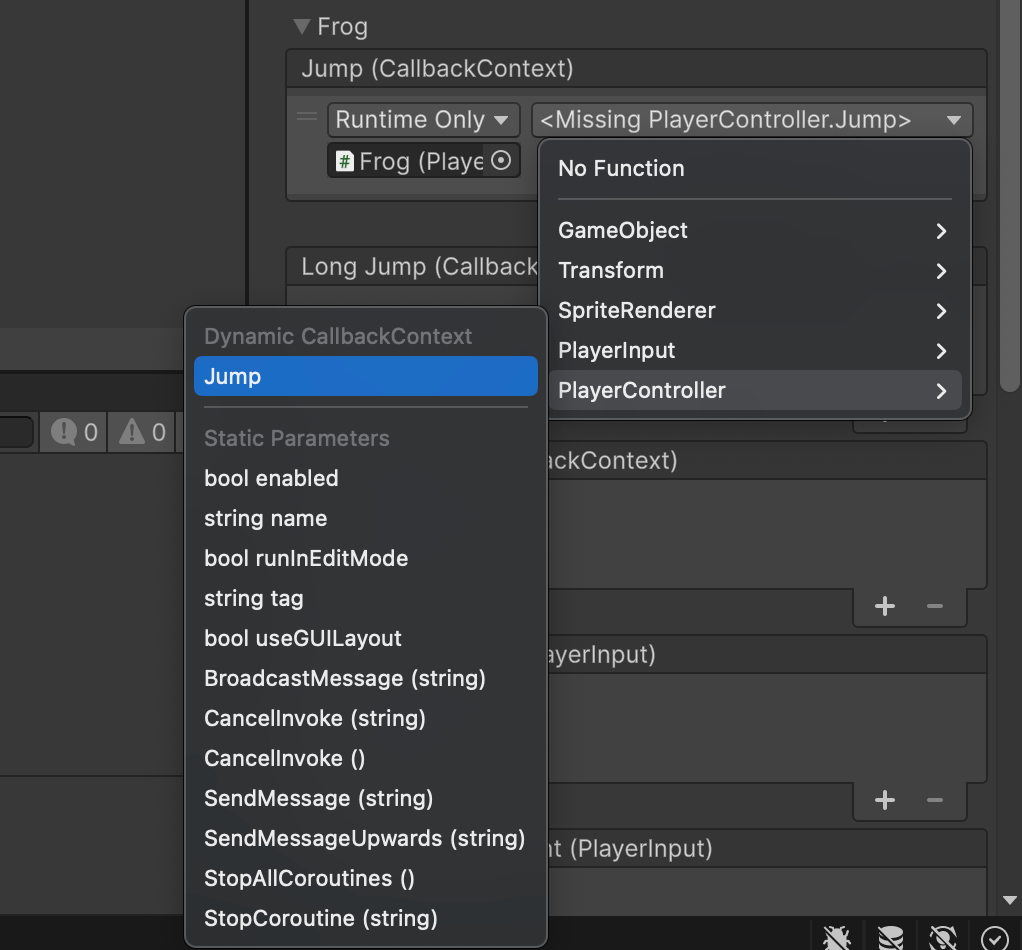Select No Function in the menu
1022x950 pixels.
coord(621,169)
